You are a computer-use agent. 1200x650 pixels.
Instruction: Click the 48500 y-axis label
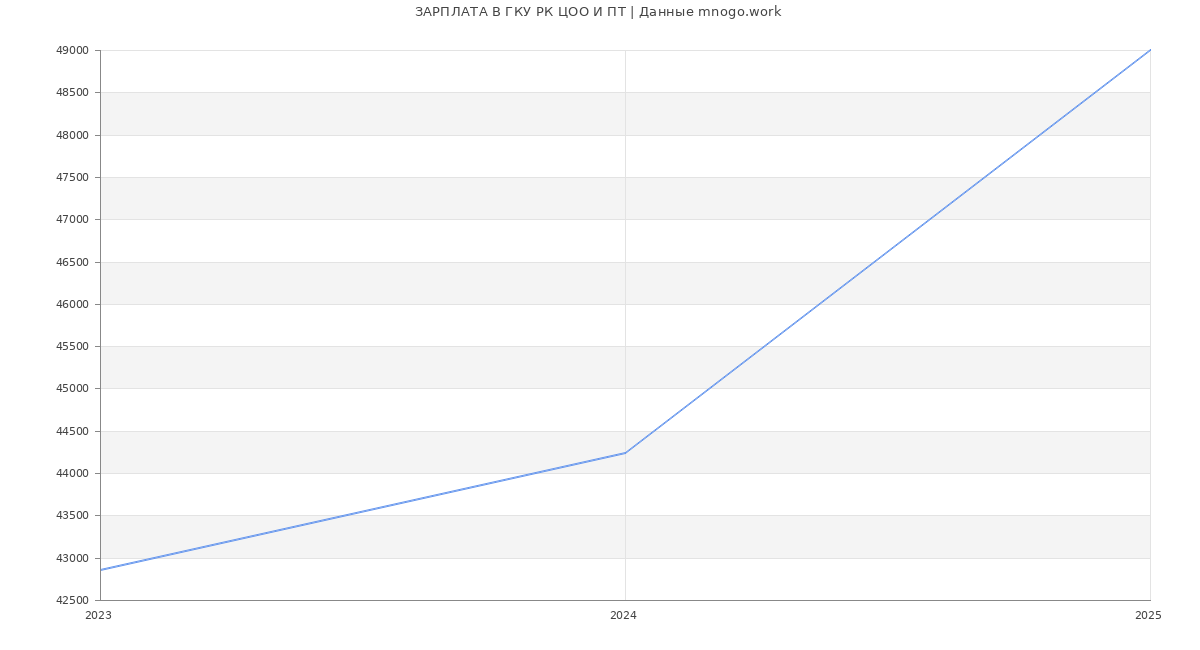[73, 93]
